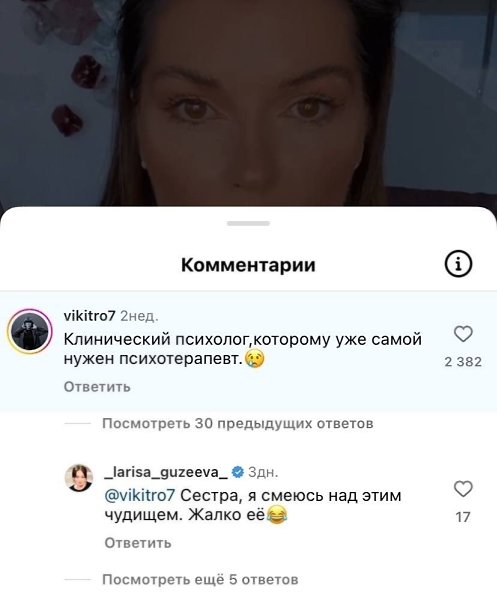497x600 pixels.
Task: Click the Комментарии header title
Action: click(248, 264)
